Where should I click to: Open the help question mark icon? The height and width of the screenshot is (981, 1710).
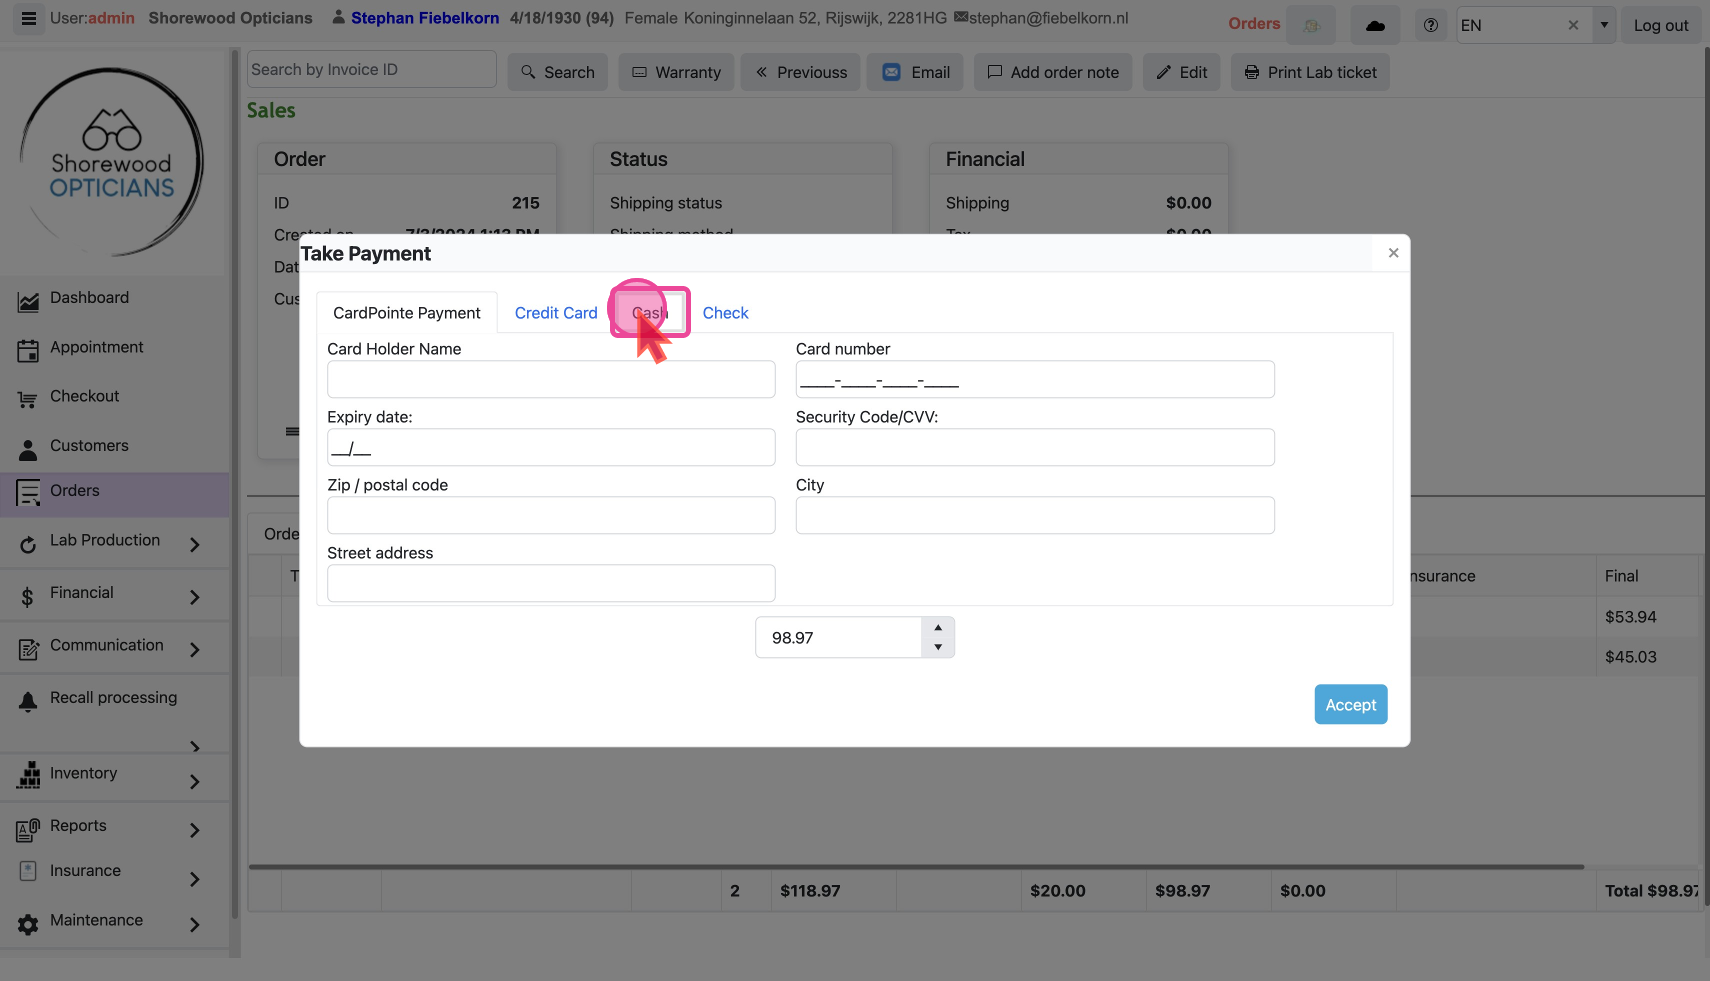click(x=1430, y=25)
